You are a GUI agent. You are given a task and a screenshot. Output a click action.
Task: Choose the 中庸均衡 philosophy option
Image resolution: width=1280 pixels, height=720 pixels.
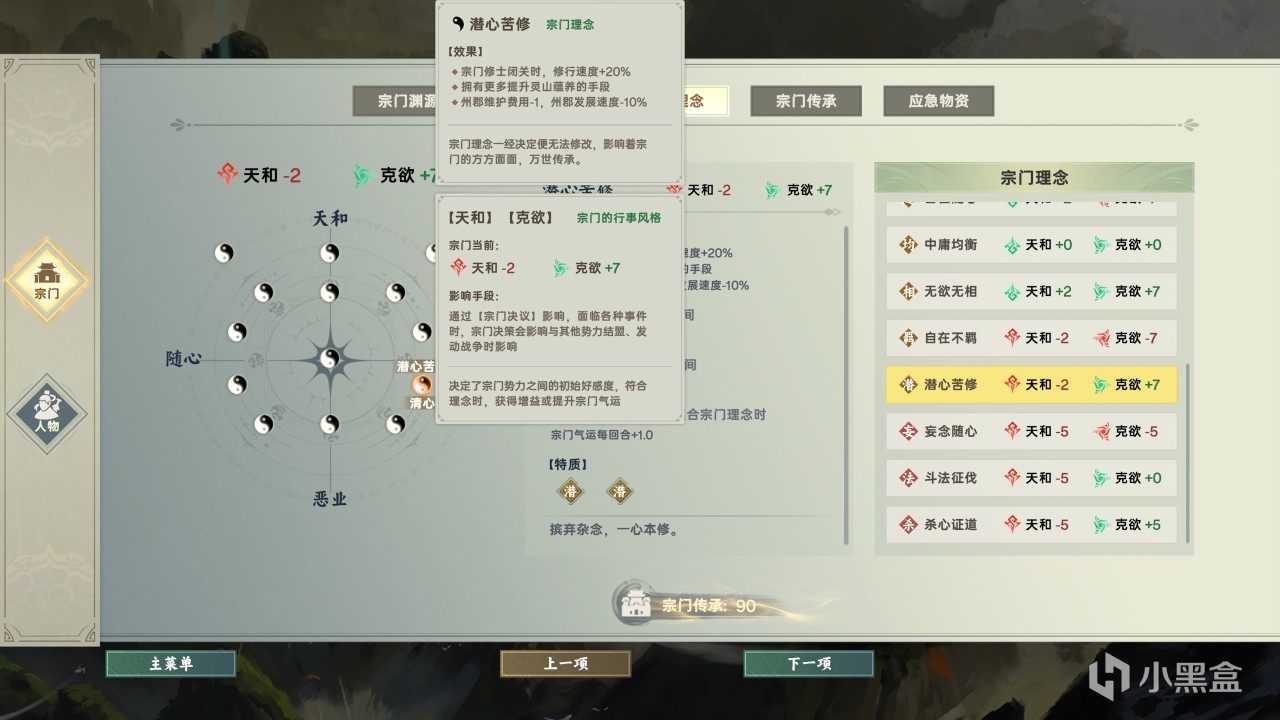click(1031, 244)
